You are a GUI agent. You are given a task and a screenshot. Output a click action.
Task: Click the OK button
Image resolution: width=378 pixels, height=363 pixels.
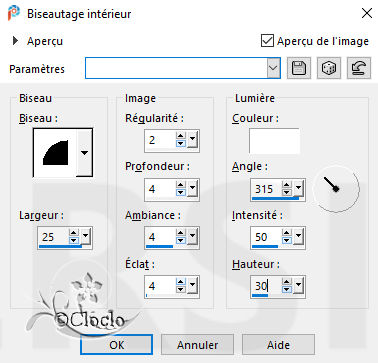(117, 345)
